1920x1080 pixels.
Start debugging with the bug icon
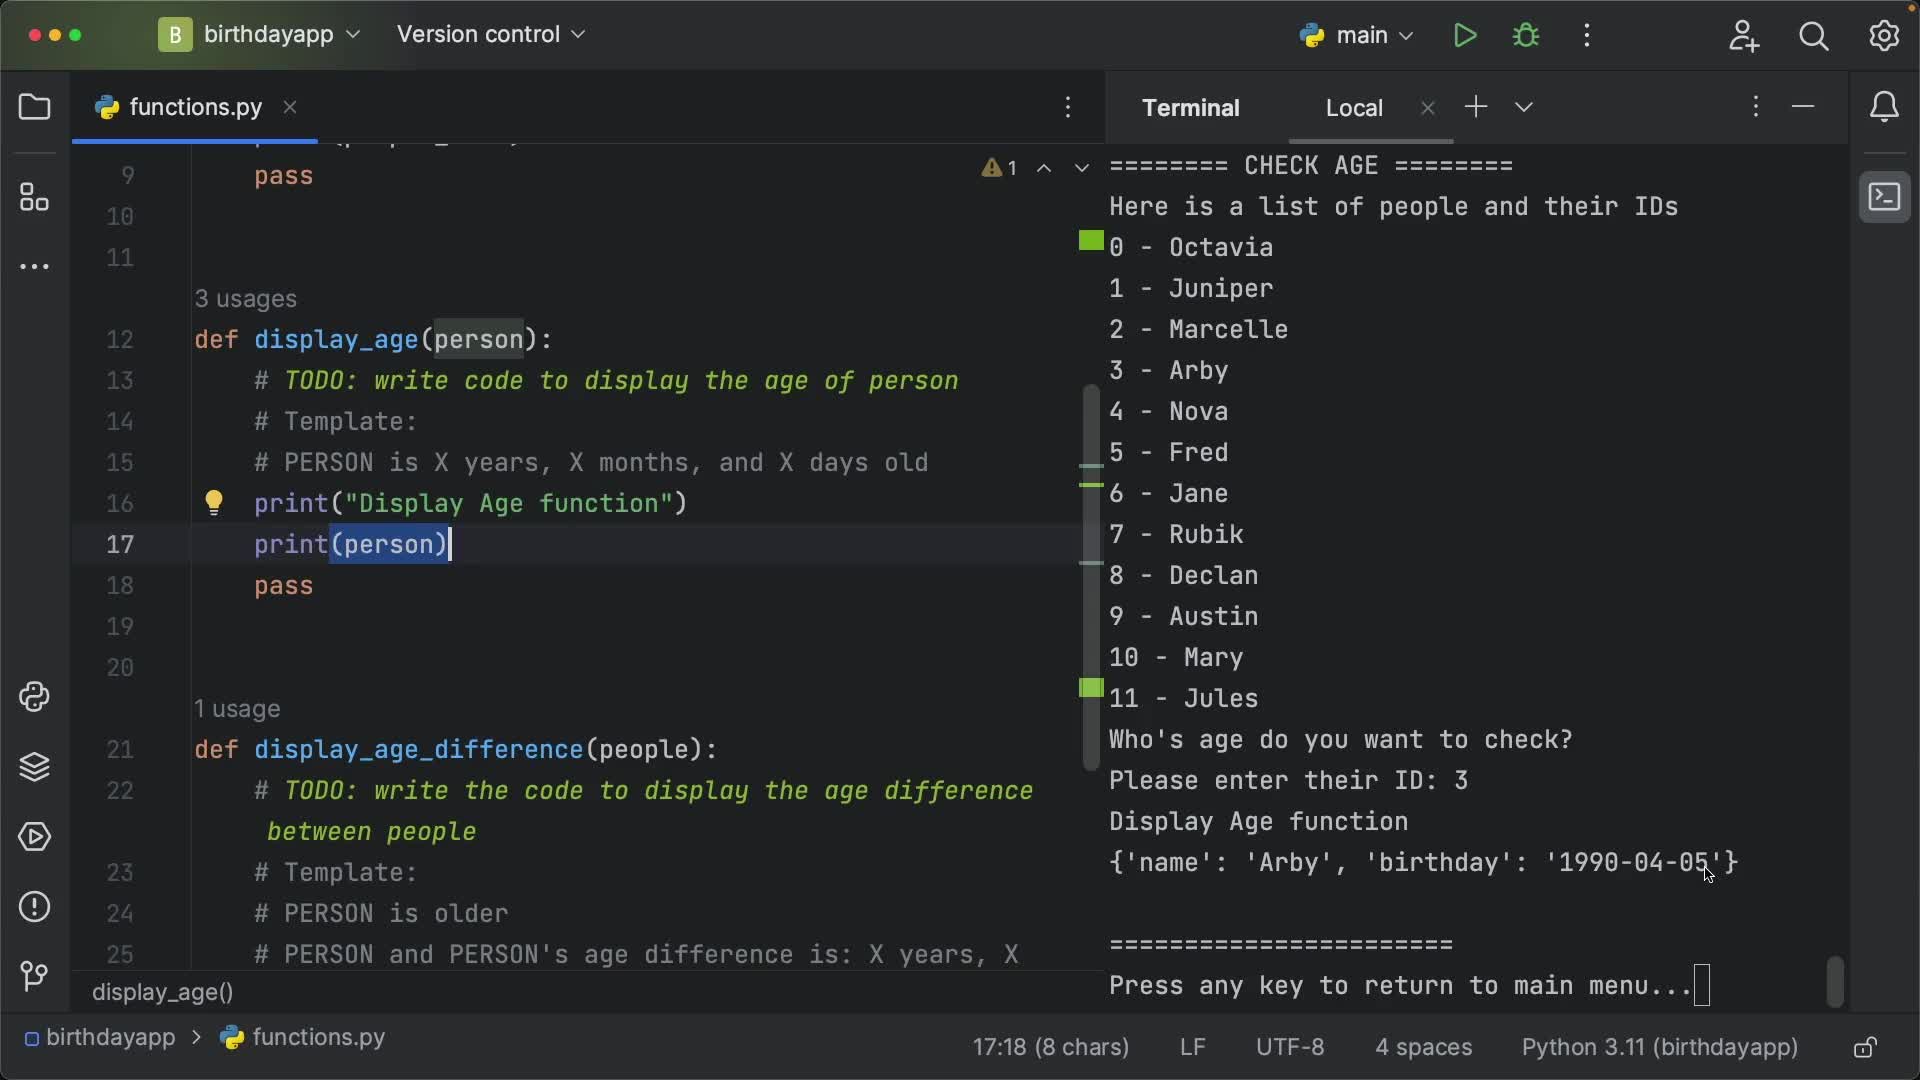[x=1527, y=35]
